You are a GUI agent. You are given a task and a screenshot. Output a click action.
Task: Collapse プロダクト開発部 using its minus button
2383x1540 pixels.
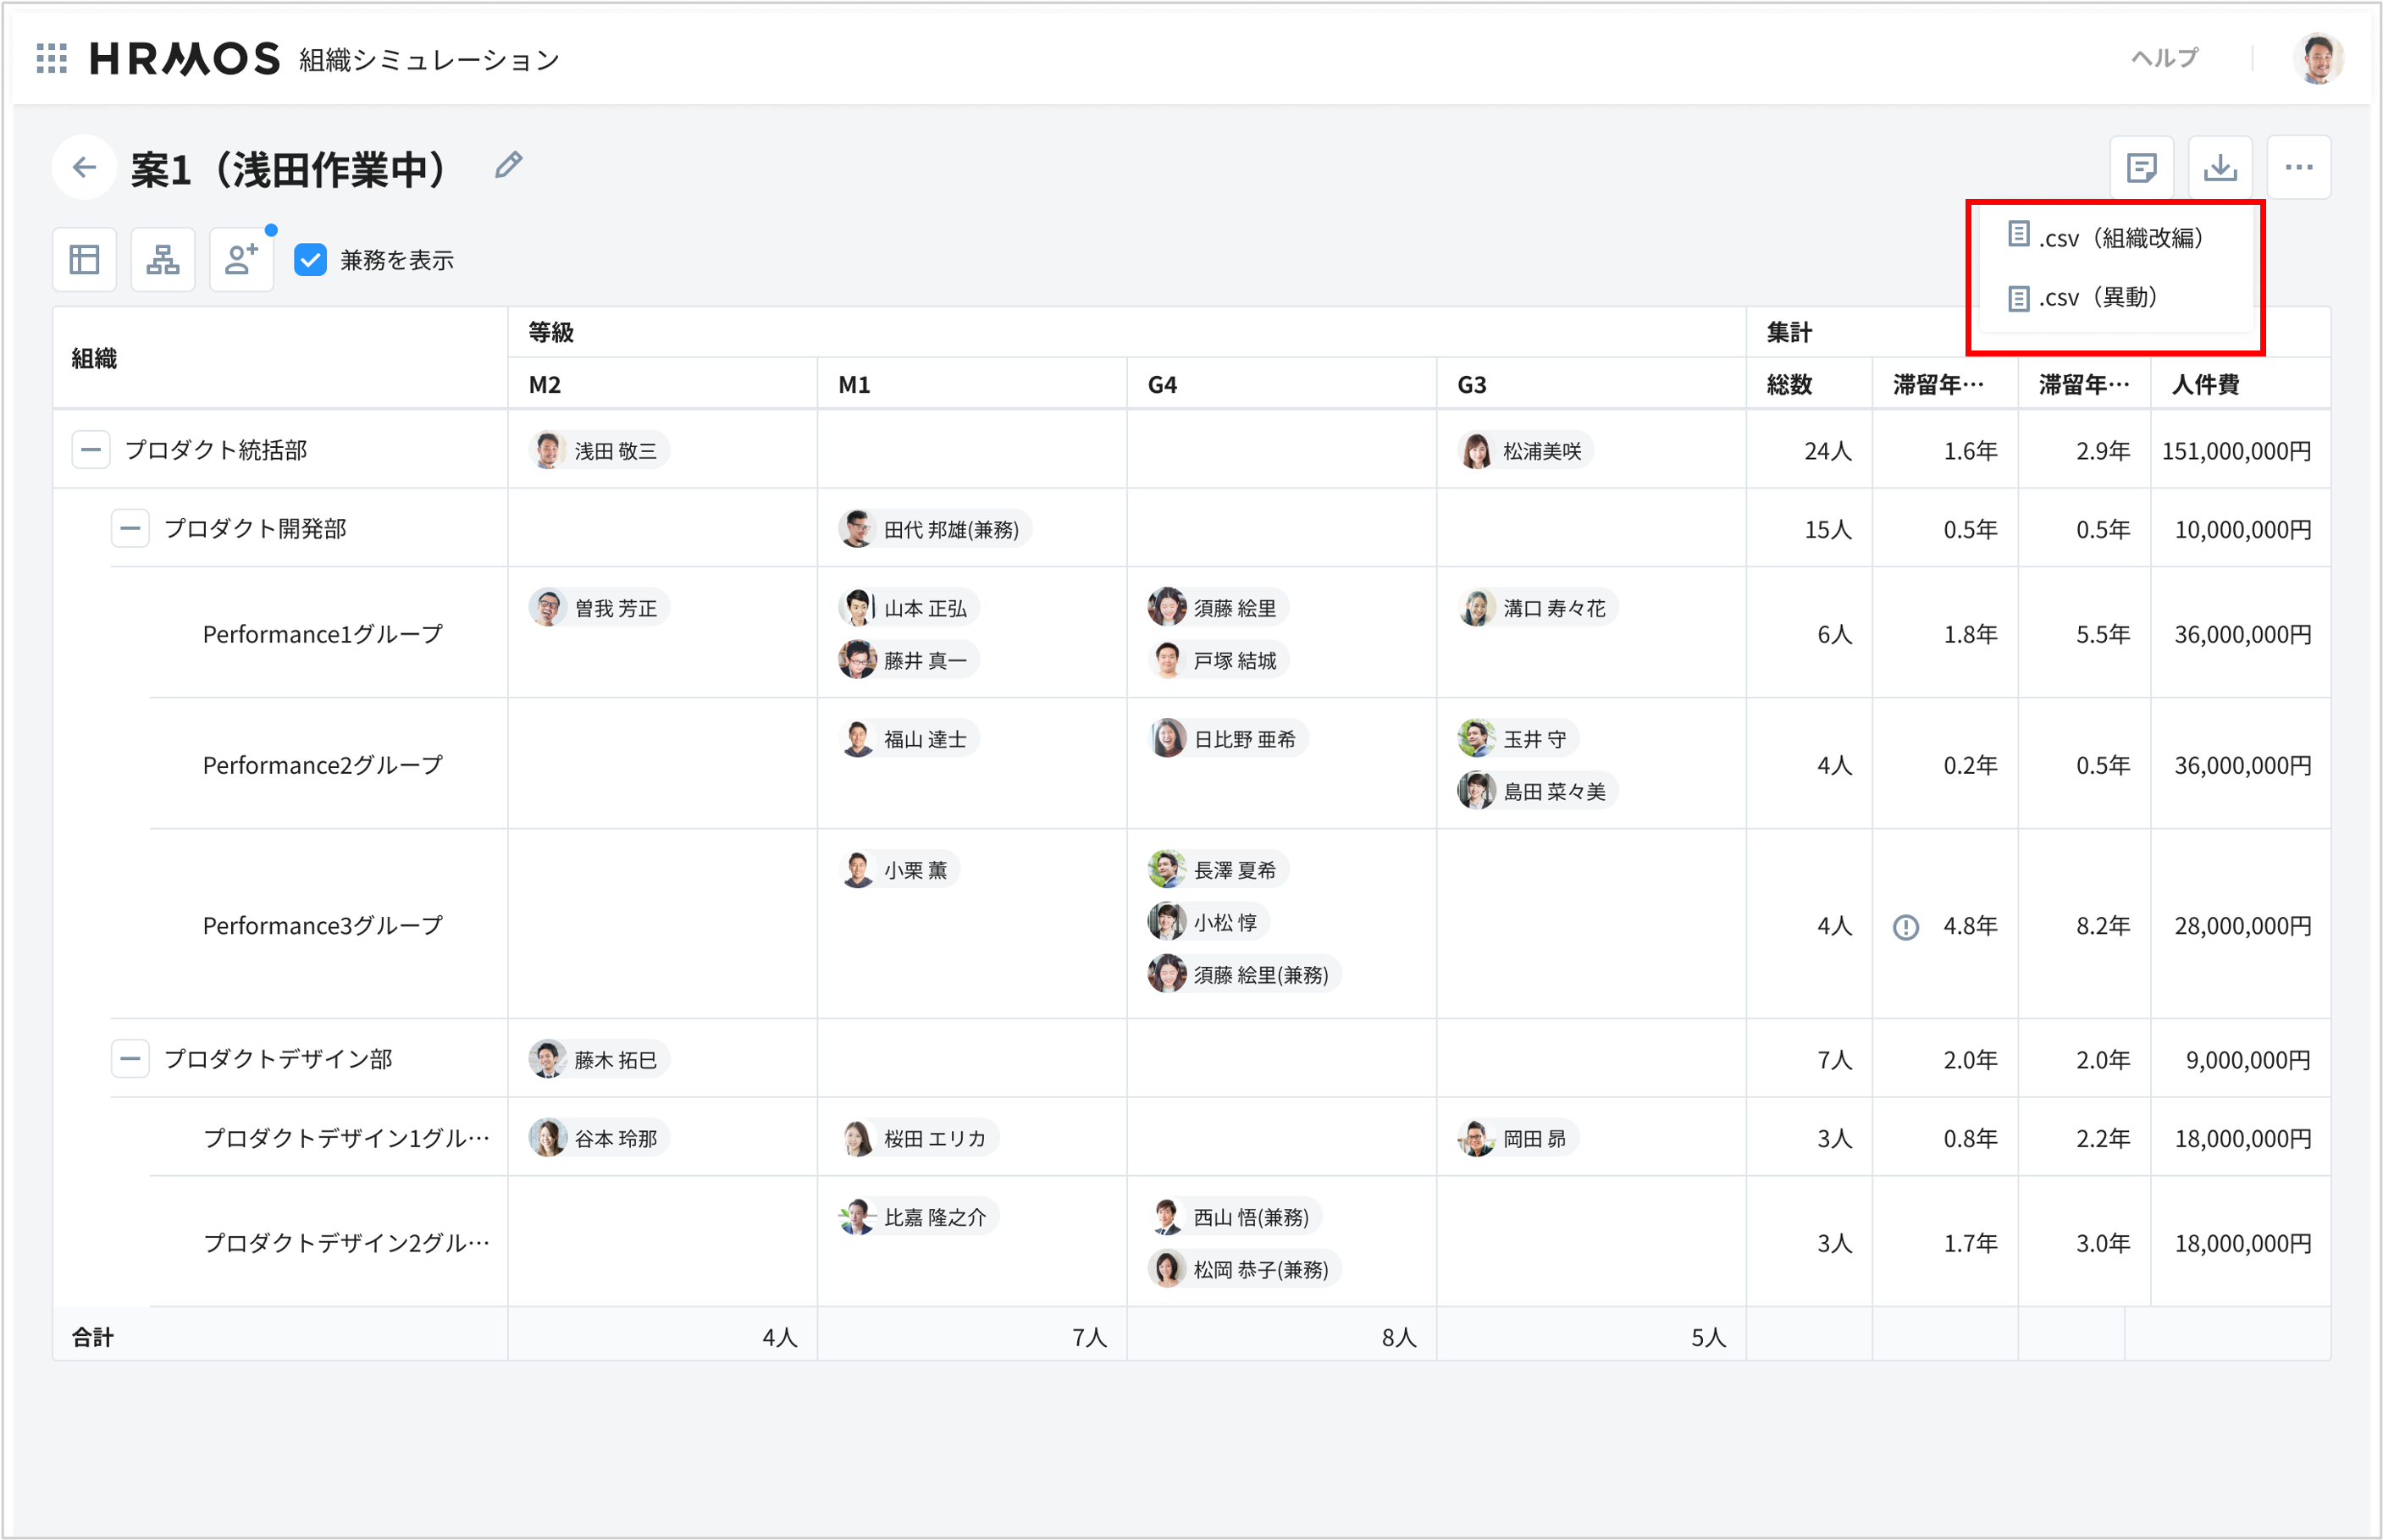pos(130,528)
